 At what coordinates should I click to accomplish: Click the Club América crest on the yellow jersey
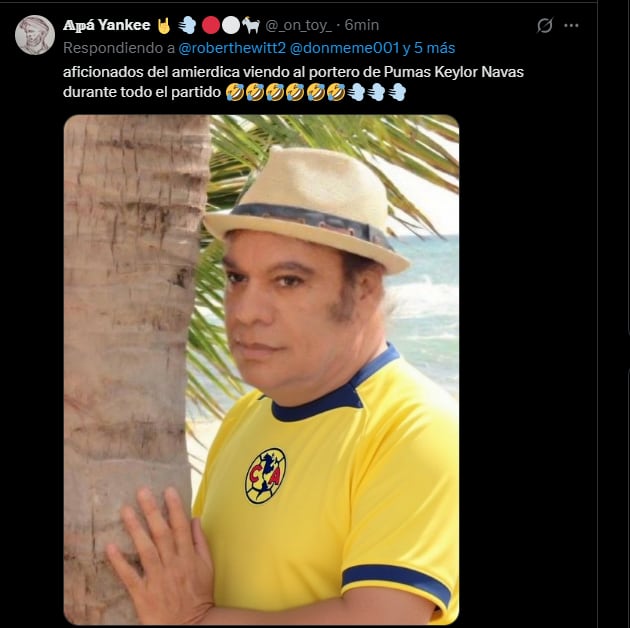click(266, 474)
